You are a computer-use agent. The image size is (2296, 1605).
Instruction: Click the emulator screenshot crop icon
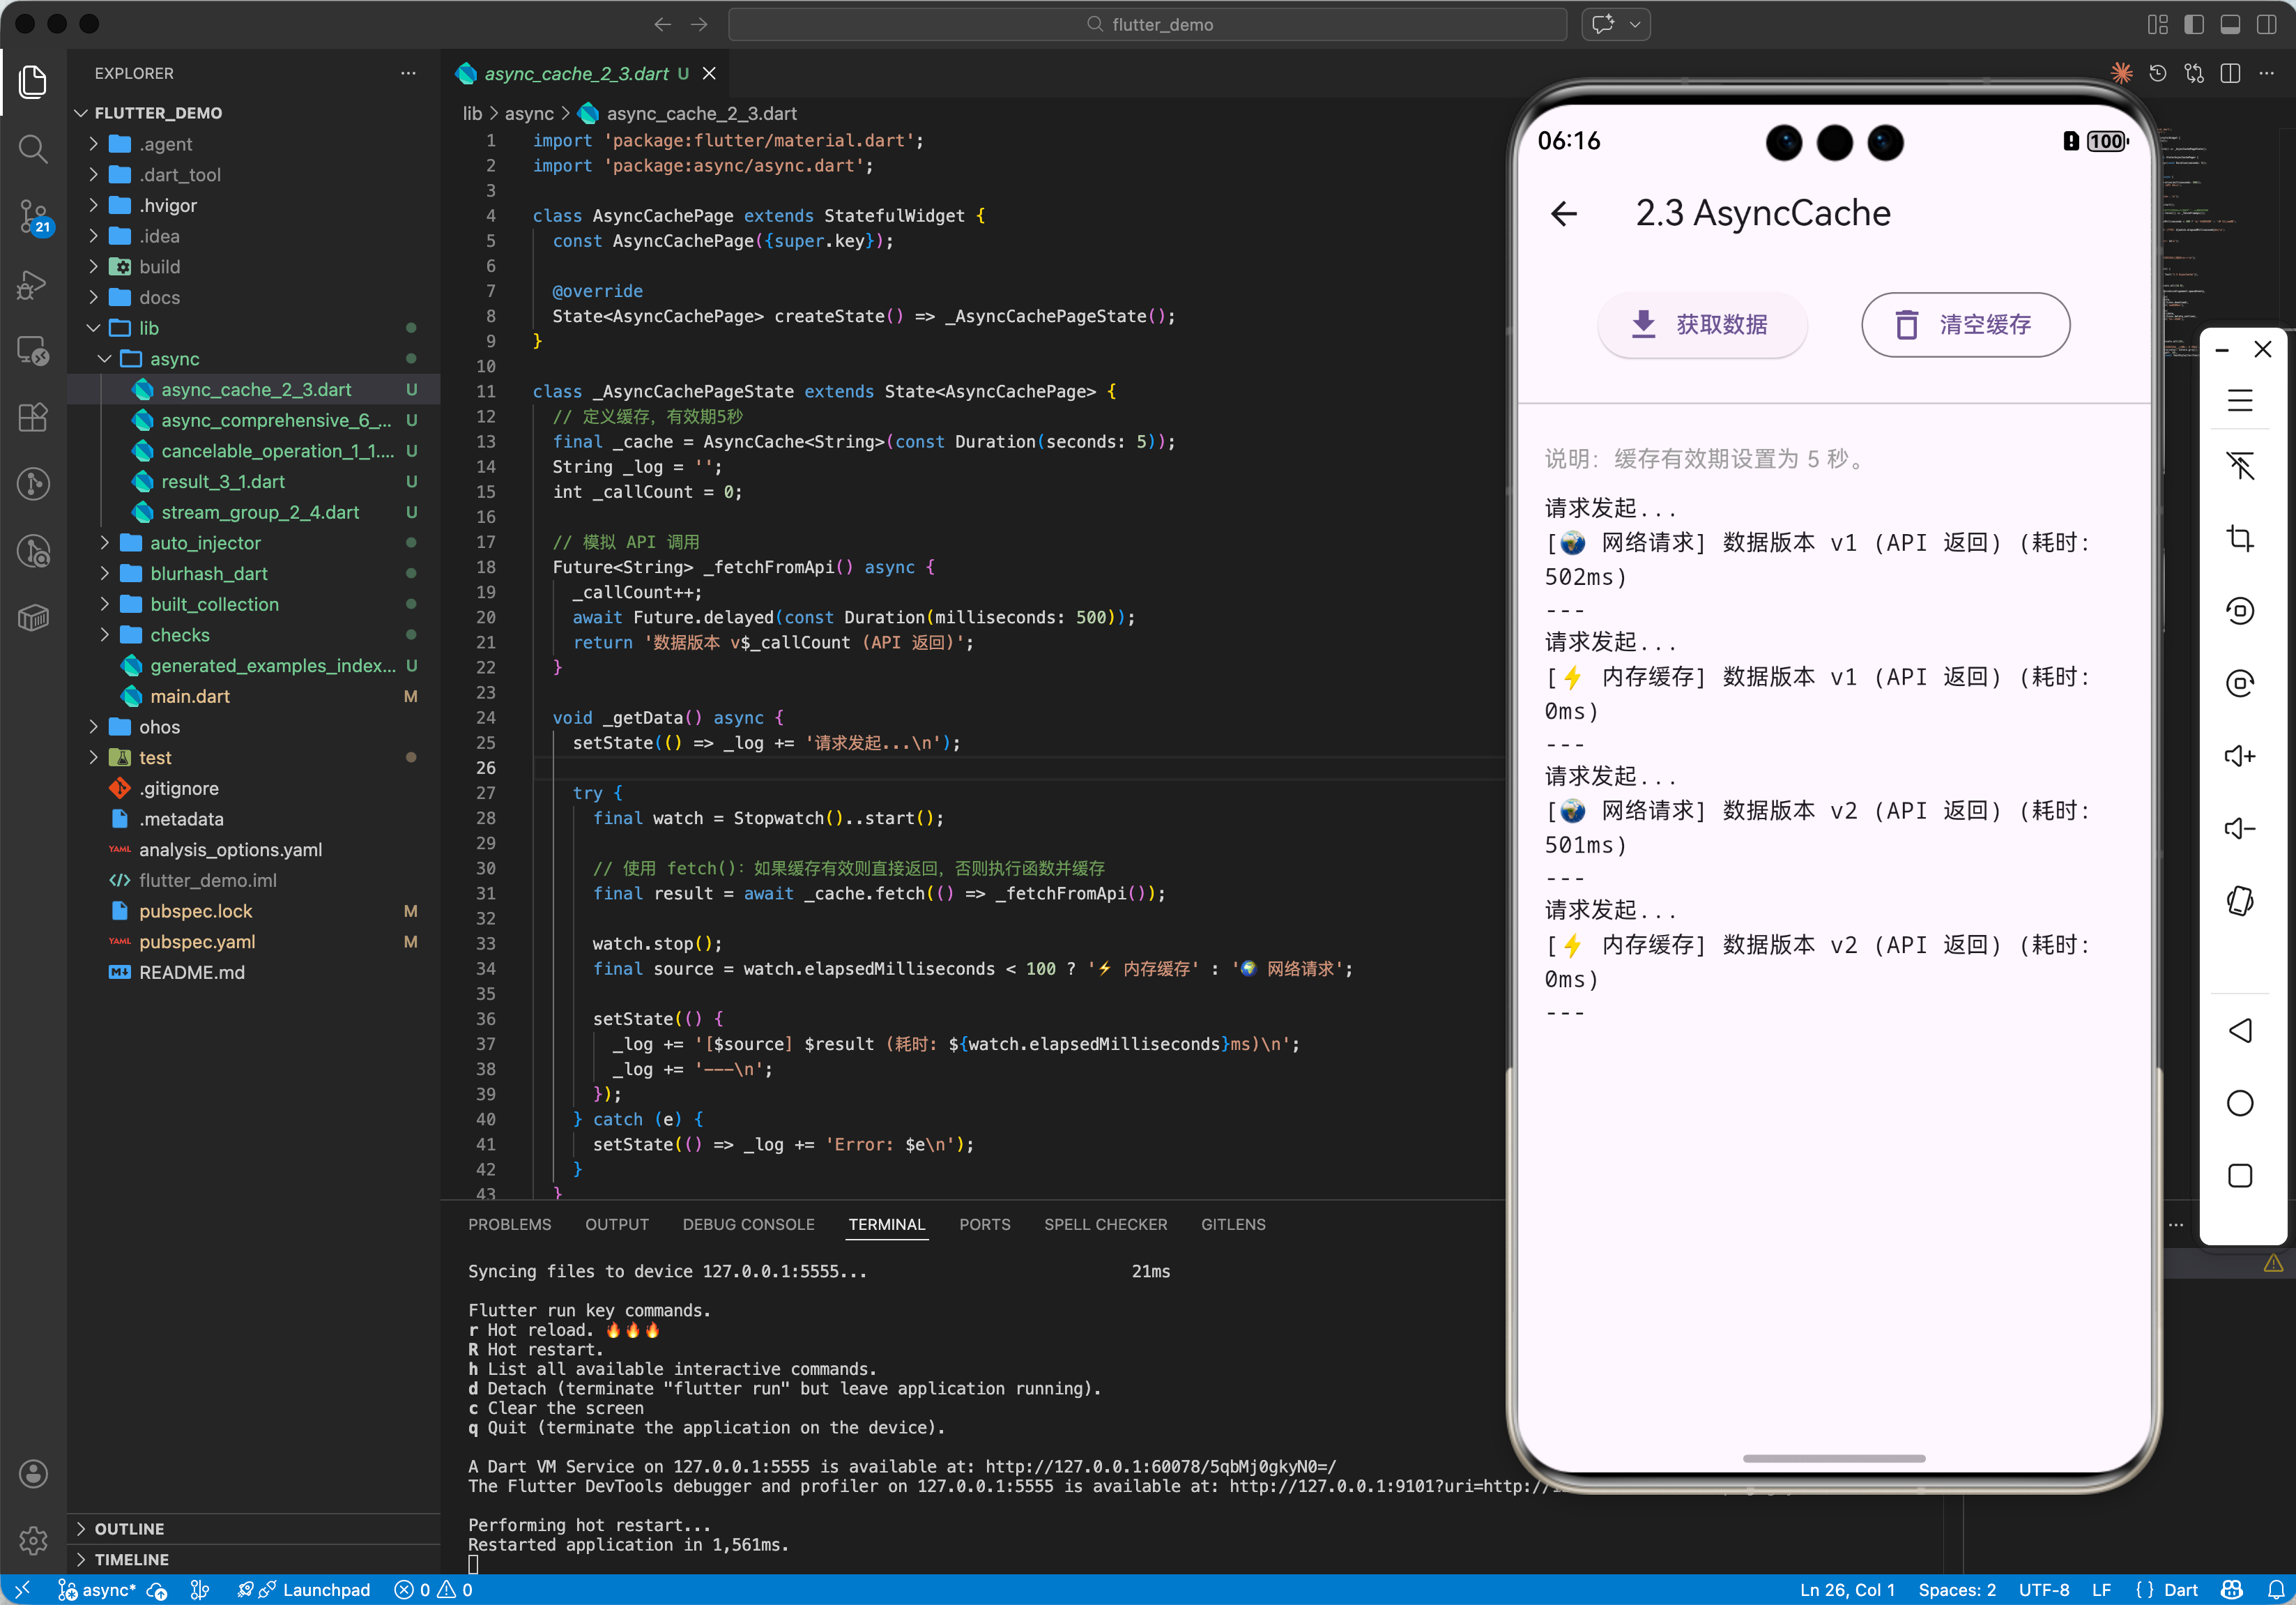(2239, 538)
